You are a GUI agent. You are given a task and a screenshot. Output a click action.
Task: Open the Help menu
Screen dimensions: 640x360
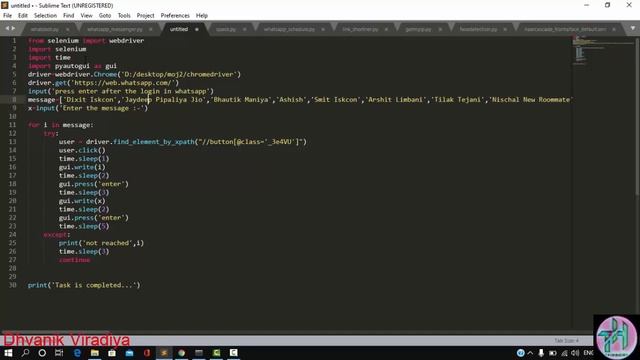point(202,16)
